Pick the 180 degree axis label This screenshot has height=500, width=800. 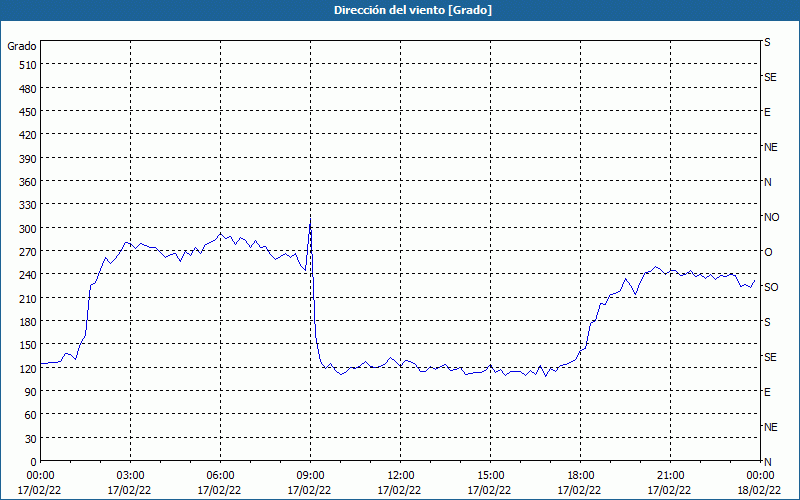tap(28, 322)
